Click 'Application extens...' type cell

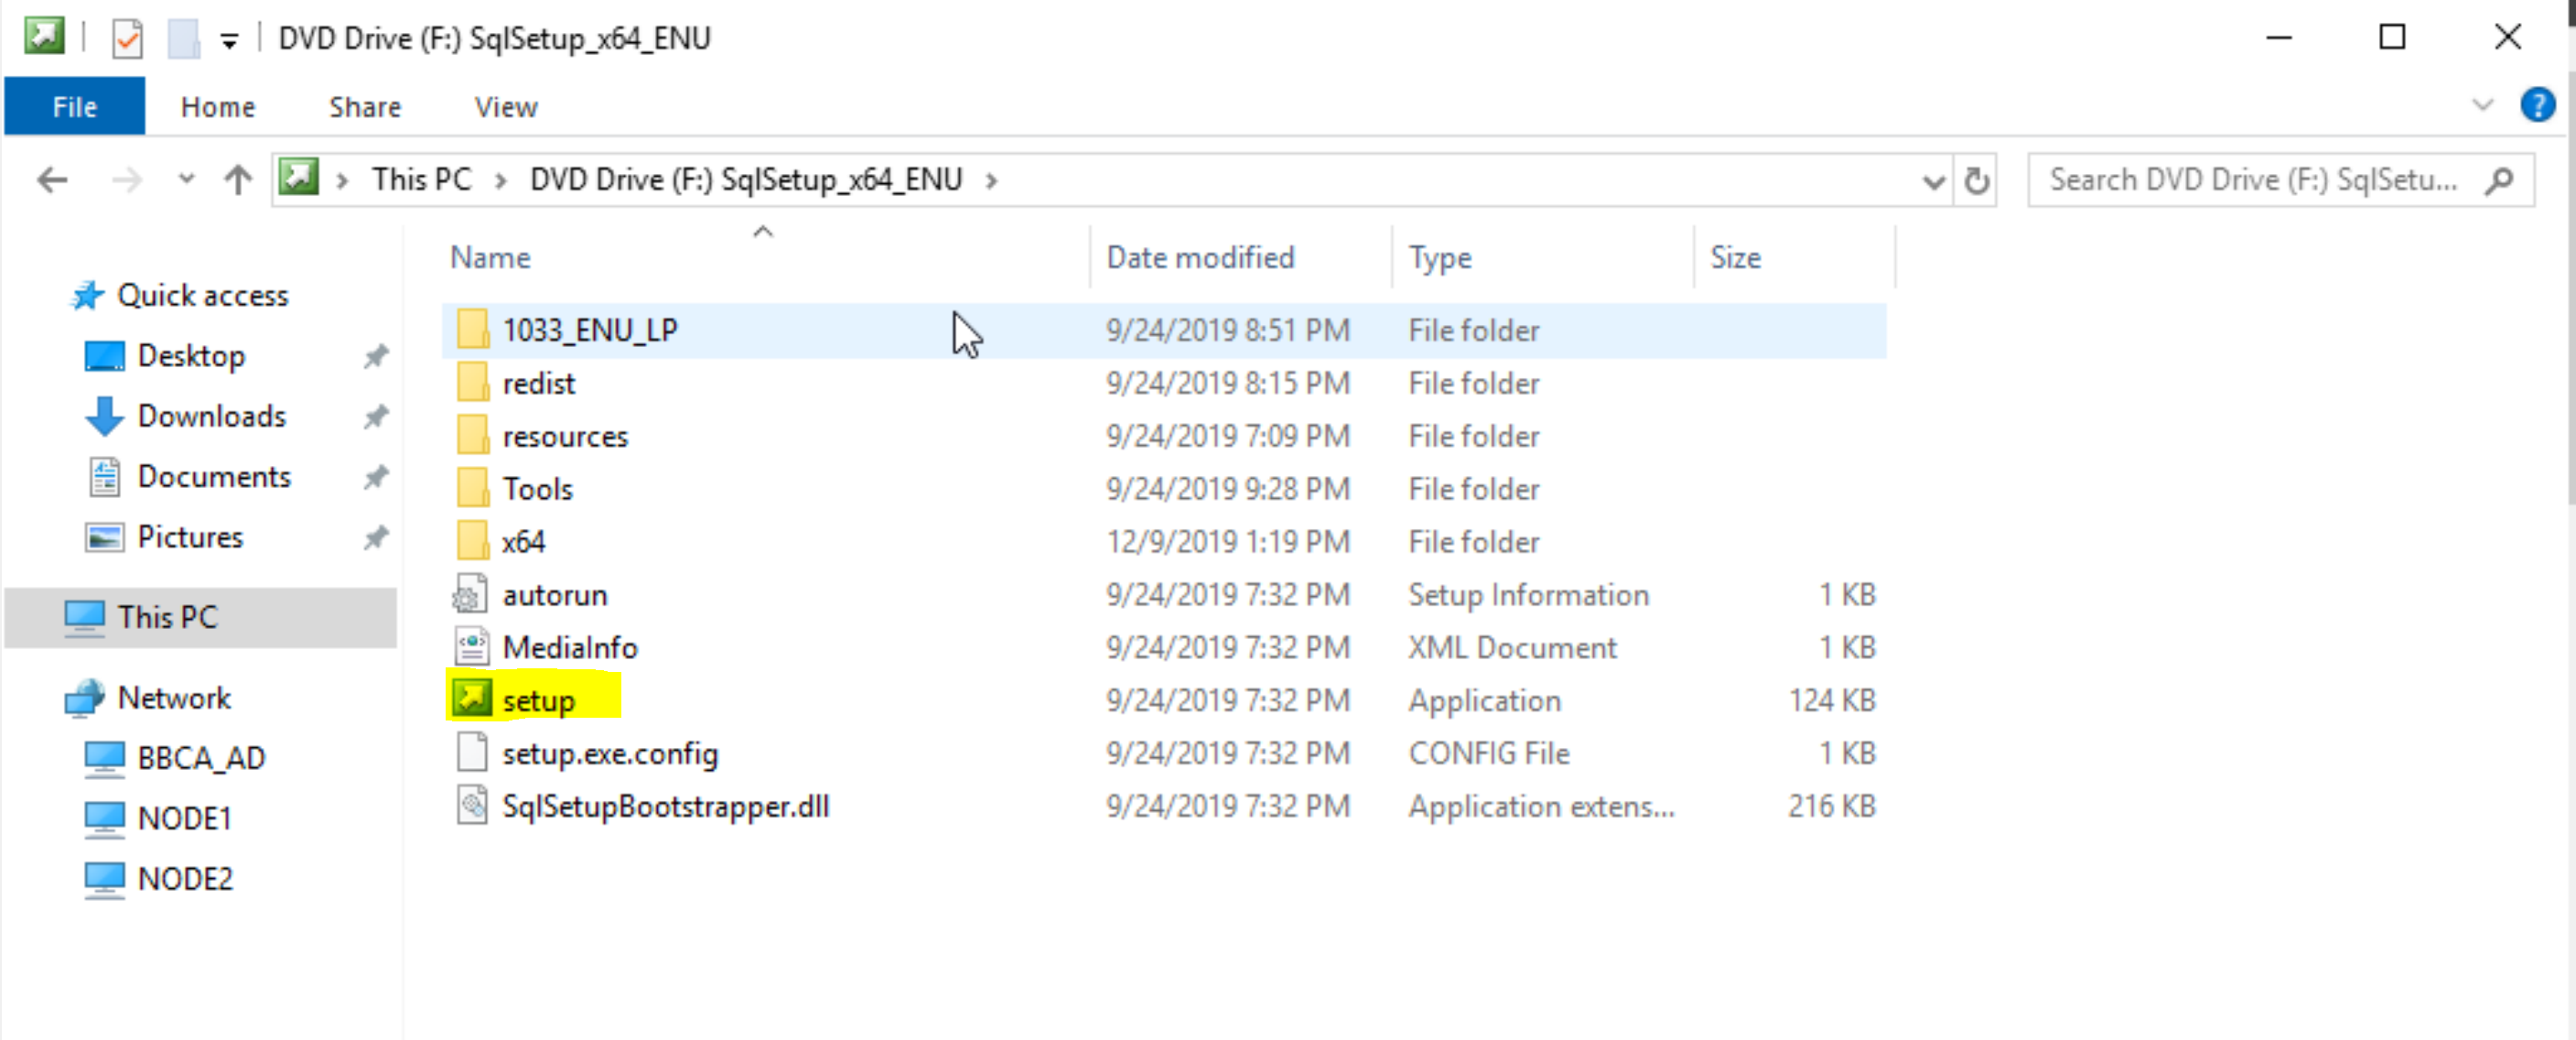1541,806
